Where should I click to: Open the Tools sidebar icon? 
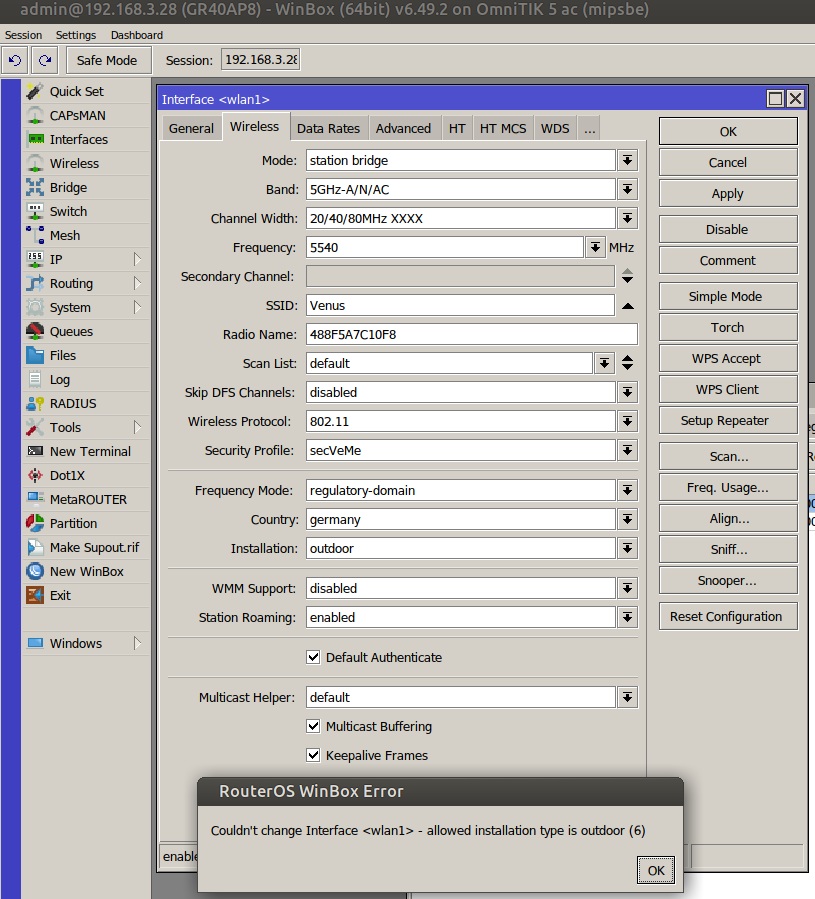[x=35, y=428]
